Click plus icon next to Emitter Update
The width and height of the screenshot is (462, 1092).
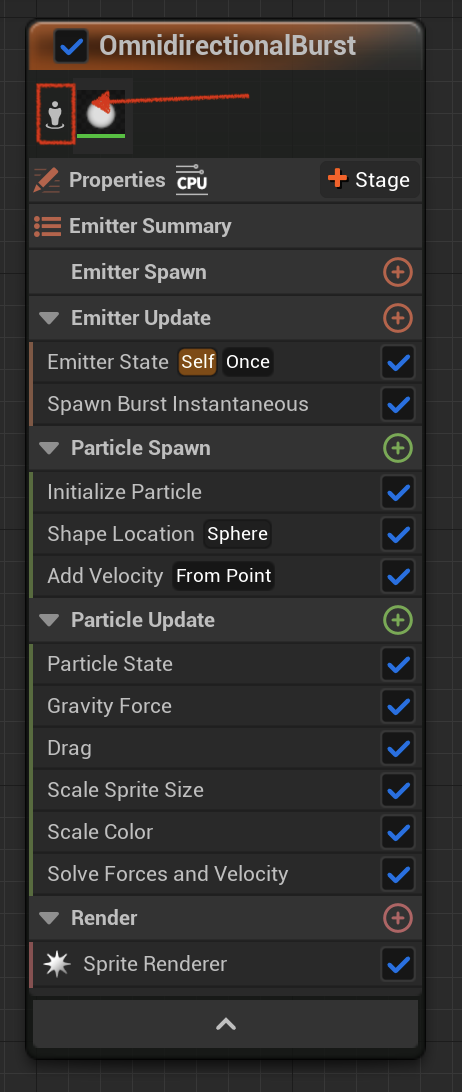tap(398, 318)
